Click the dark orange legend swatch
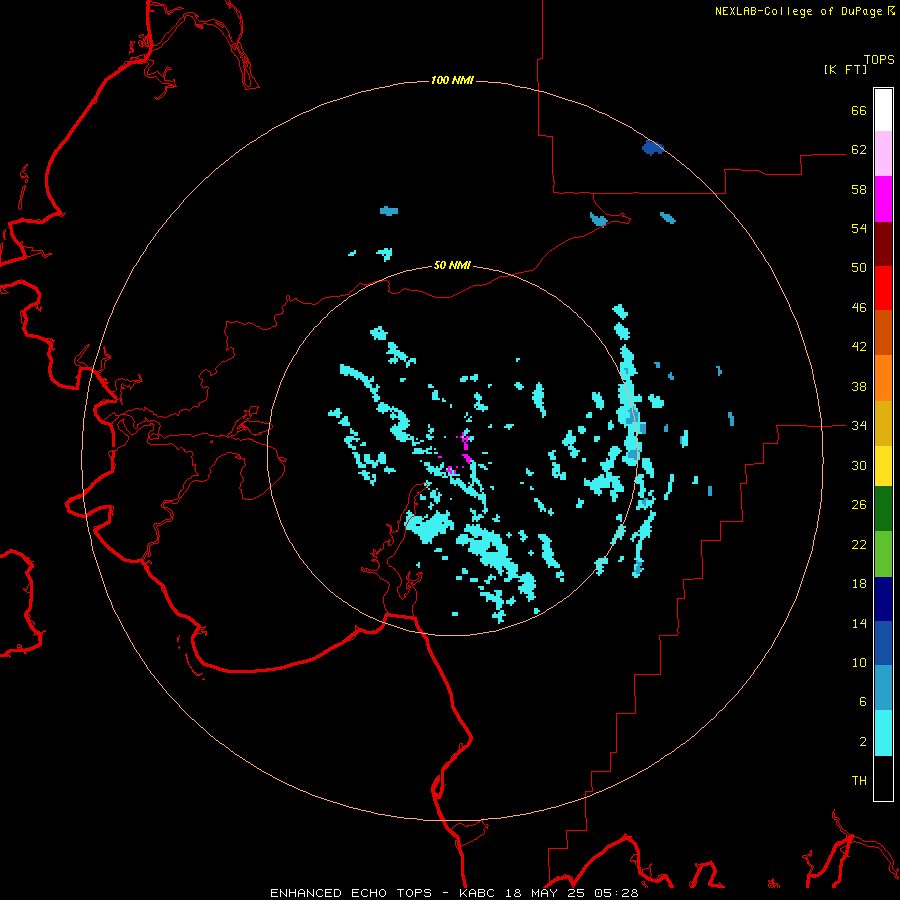 883,332
